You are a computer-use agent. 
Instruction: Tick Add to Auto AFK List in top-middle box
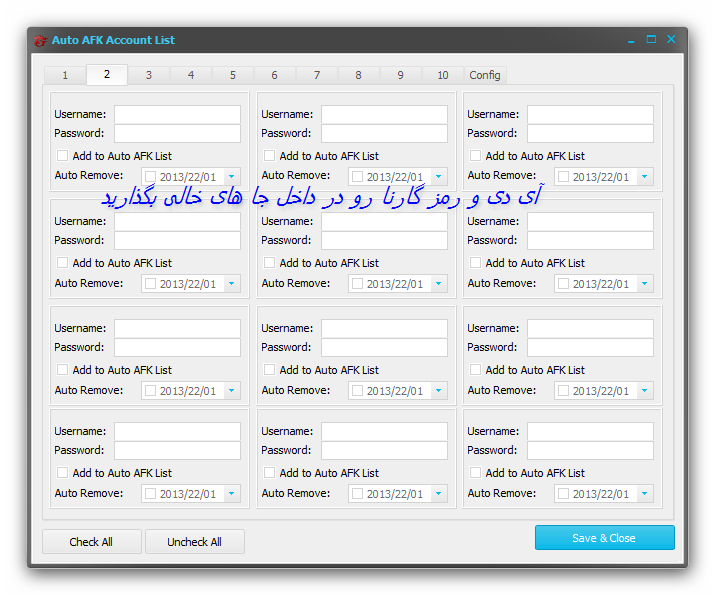click(269, 156)
